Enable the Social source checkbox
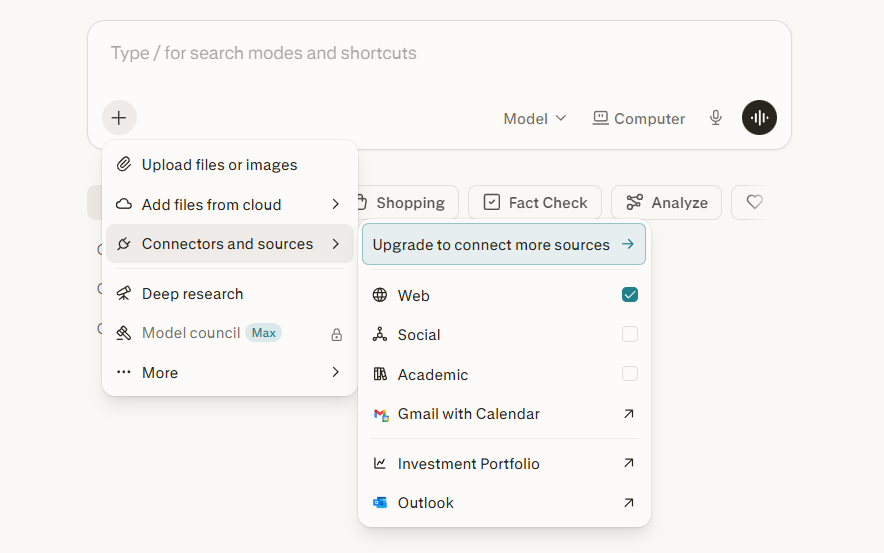Screen dimensions: 884x553 coord(630,334)
